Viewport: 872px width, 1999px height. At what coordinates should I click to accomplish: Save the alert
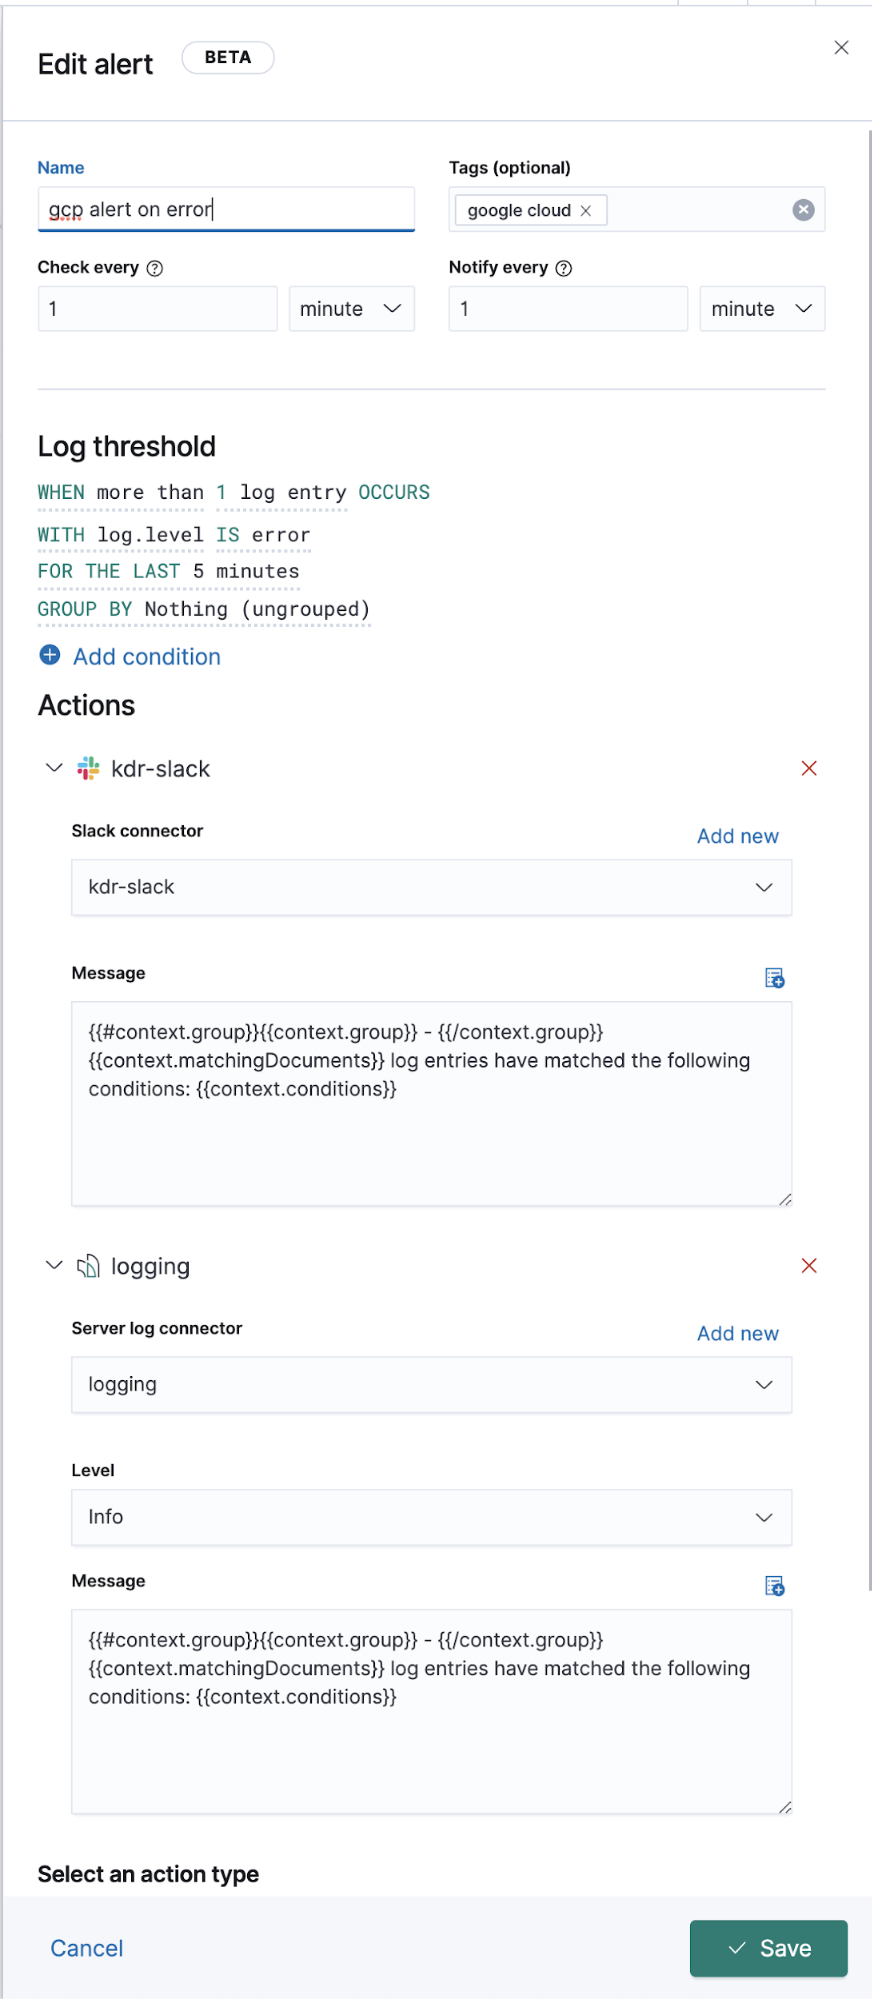[768, 1948]
